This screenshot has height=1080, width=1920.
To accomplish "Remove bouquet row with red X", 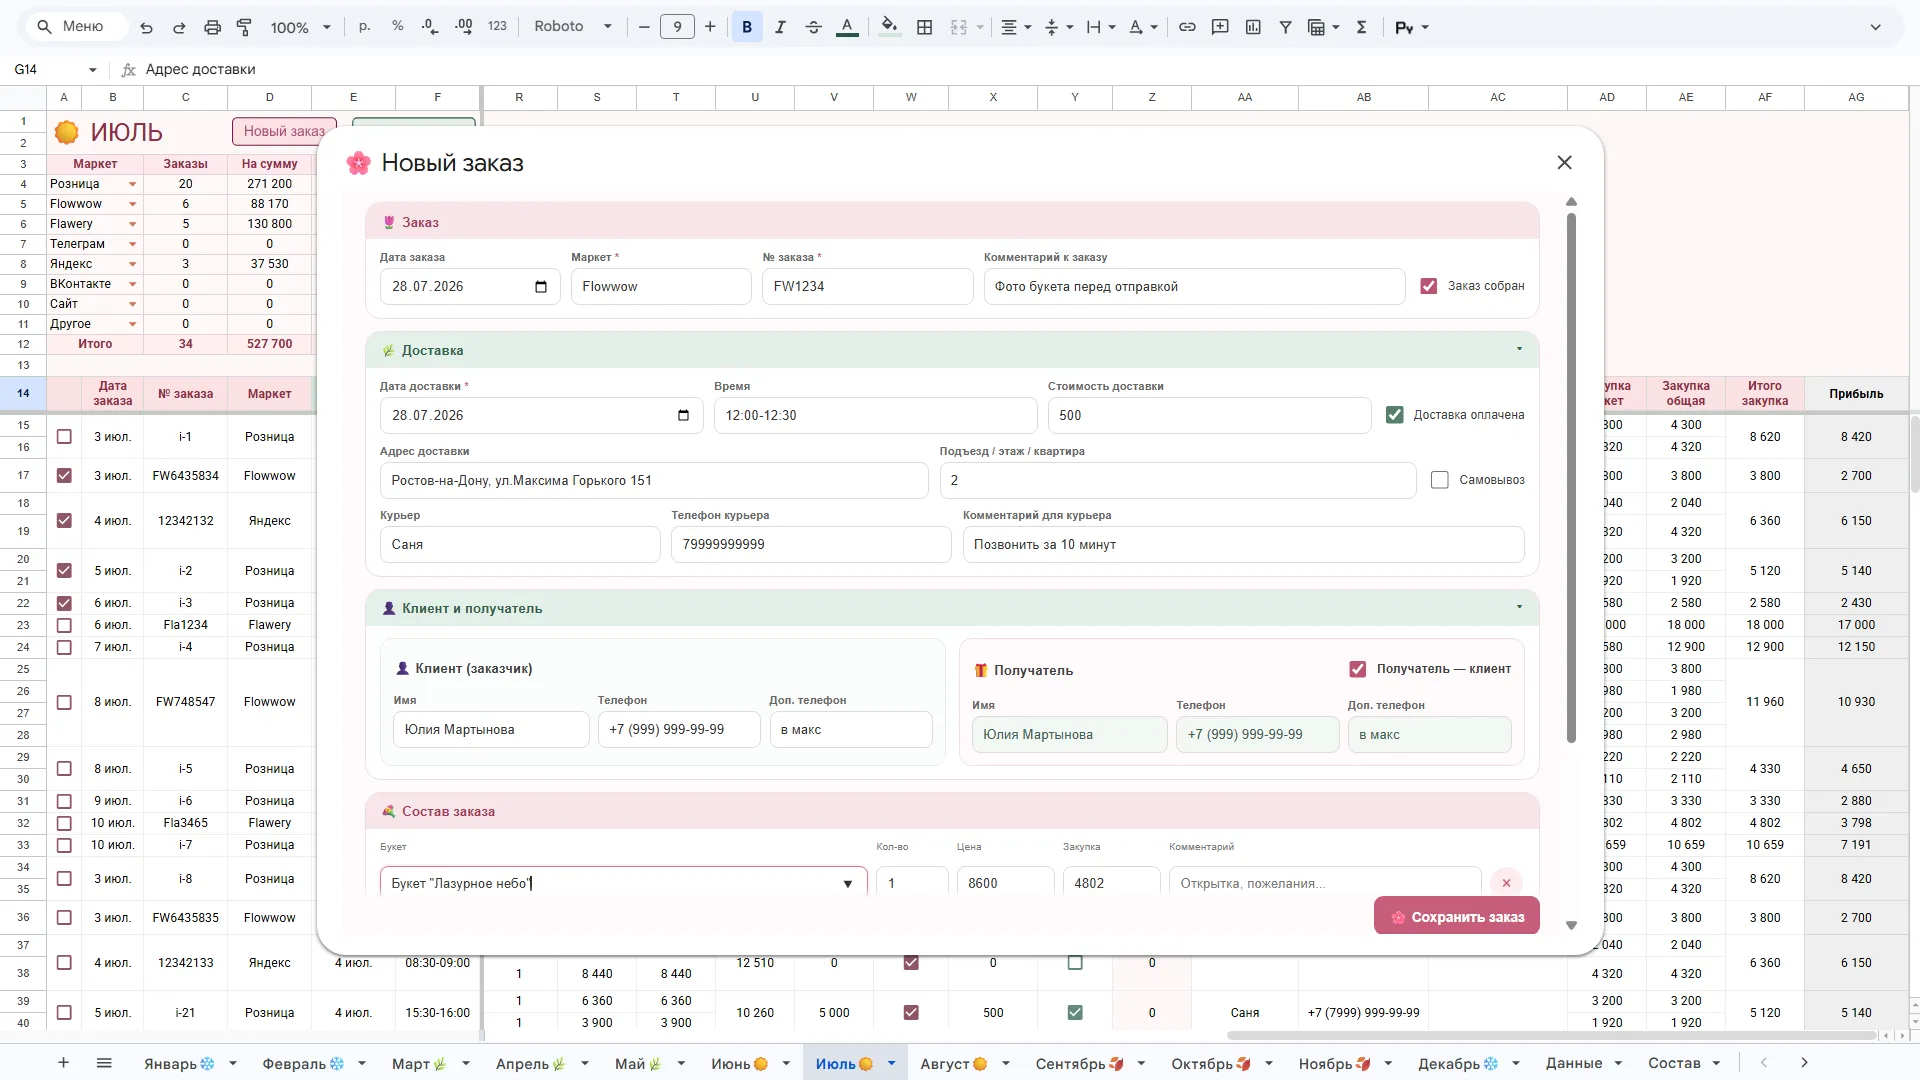I will (x=1506, y=883).
